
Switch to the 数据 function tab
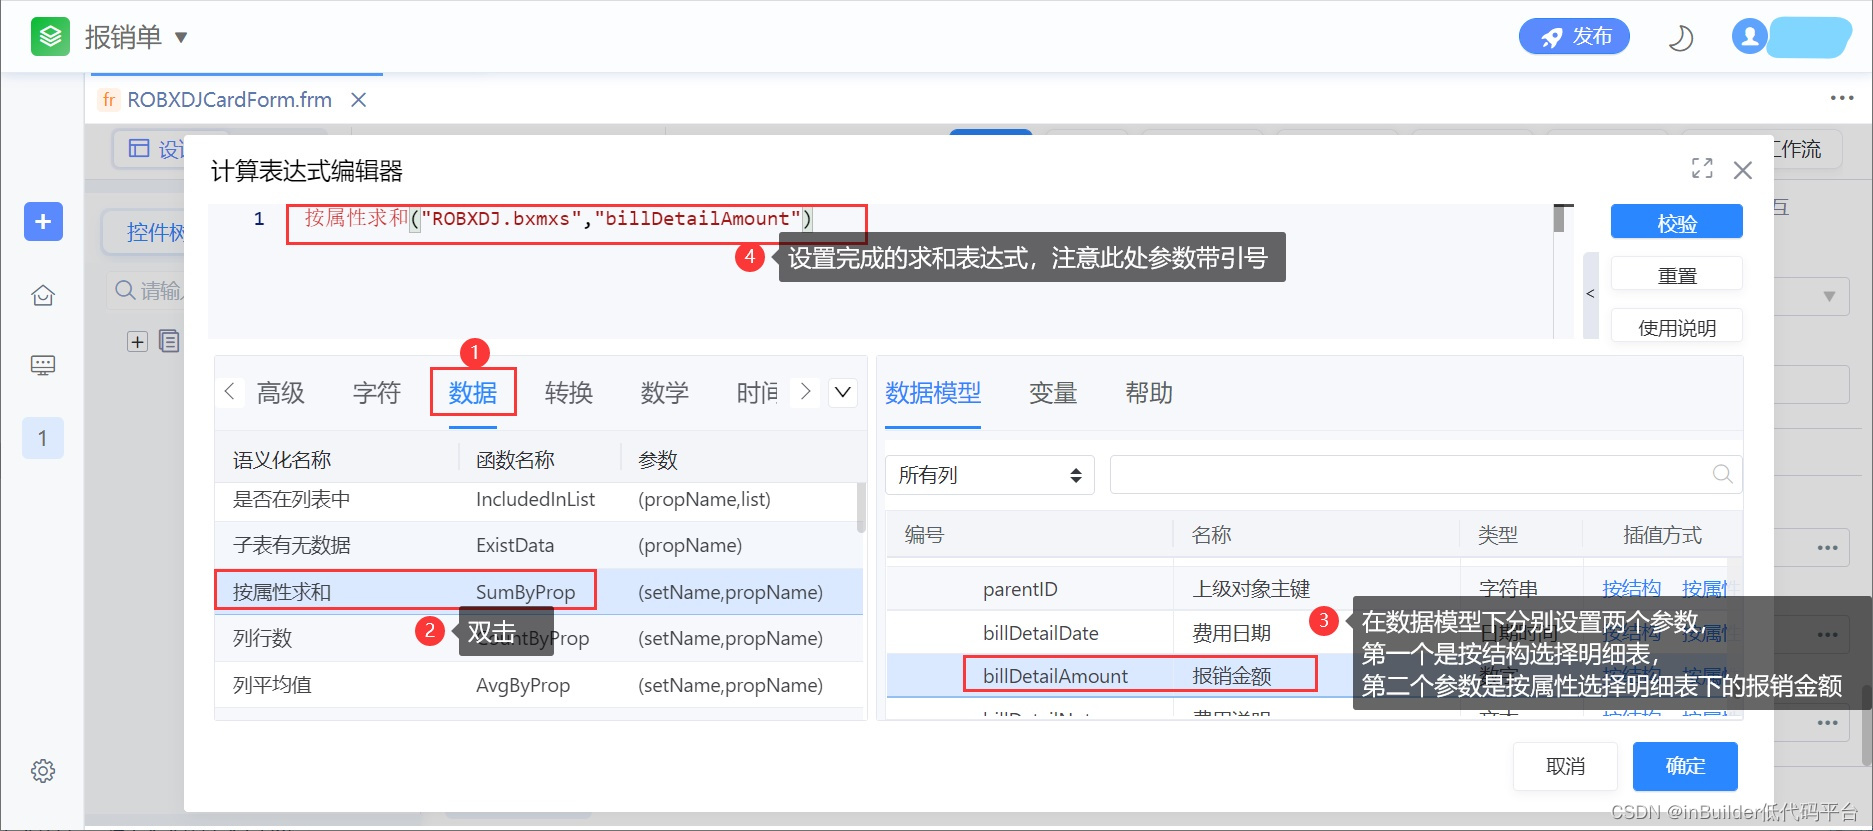[x=473, y=393]
